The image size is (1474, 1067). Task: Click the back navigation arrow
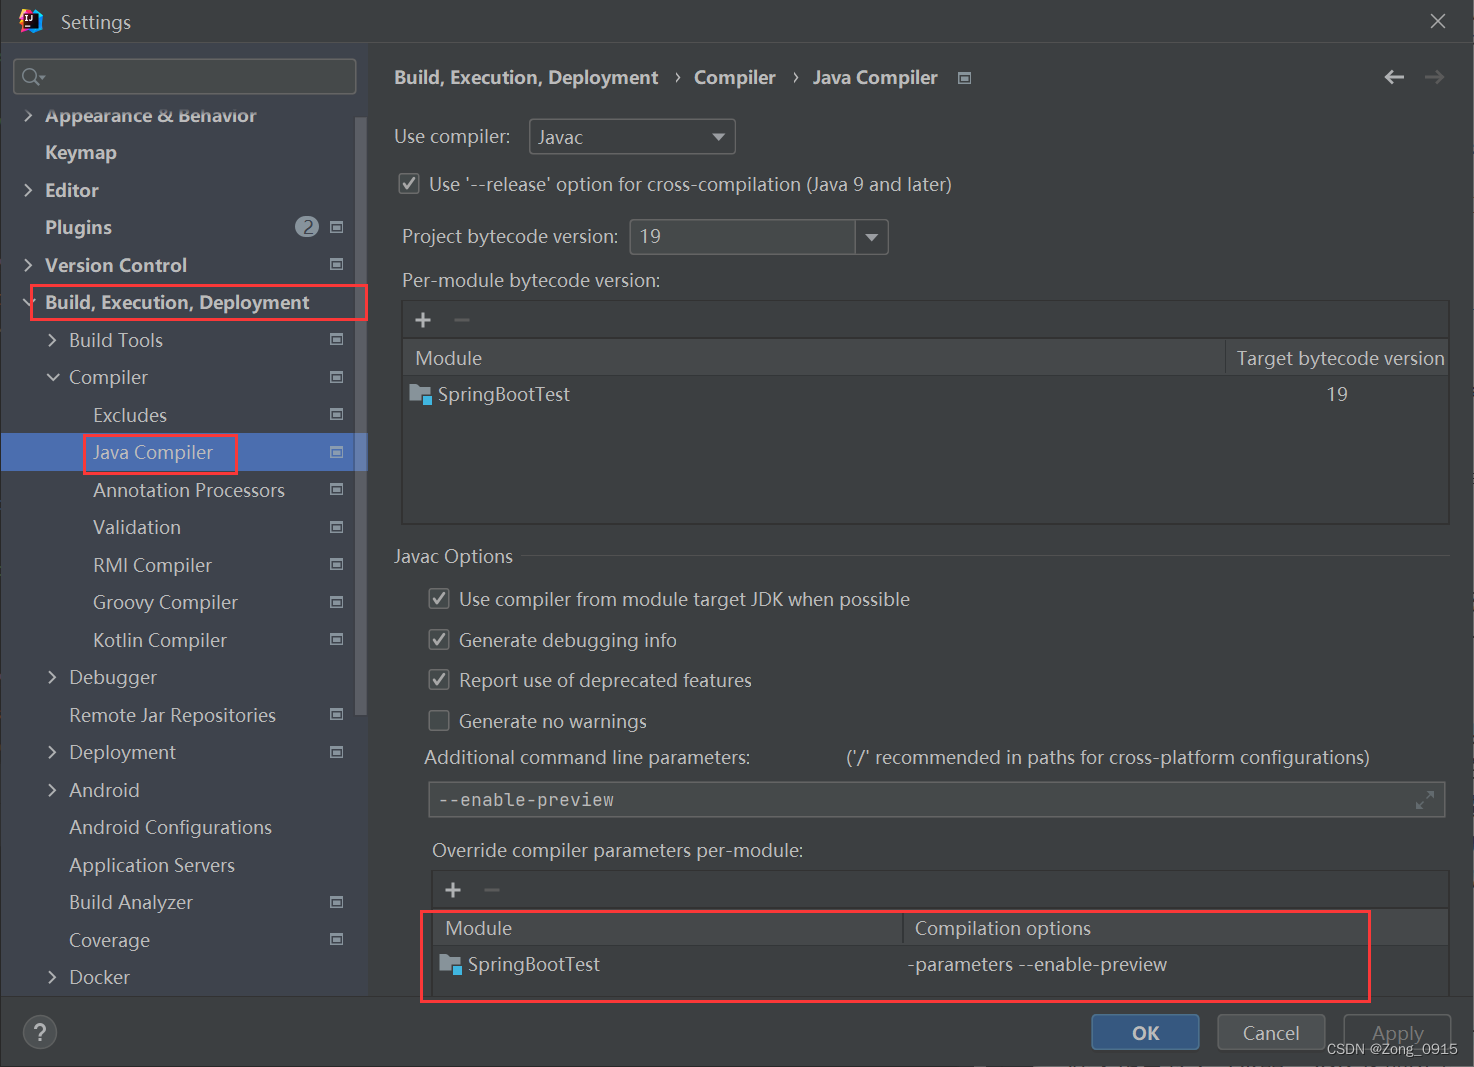click(x=1394, y=77)
